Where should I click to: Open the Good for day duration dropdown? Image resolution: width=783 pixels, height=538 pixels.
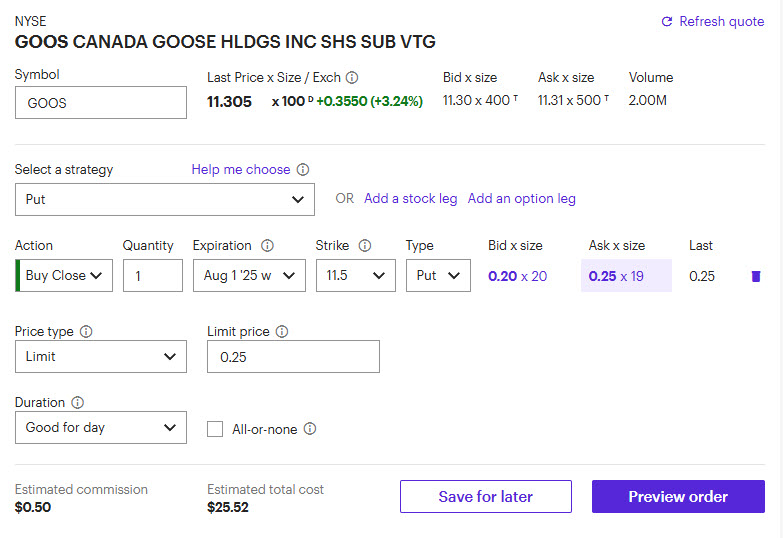101,428
